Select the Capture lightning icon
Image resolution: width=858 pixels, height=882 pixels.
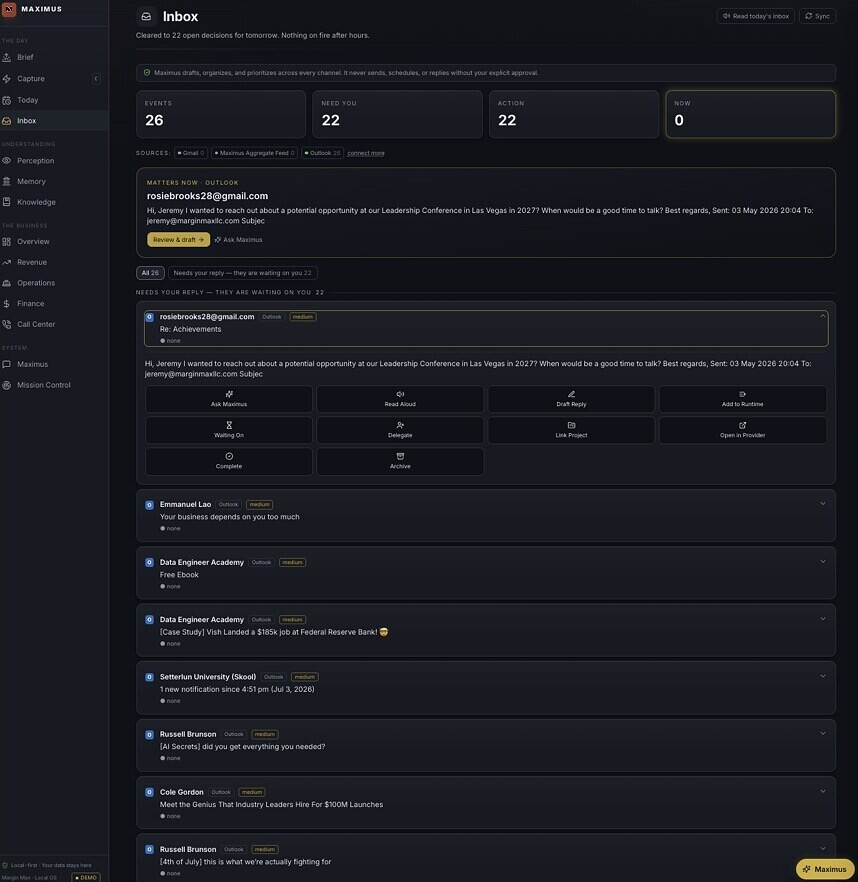(7, 79)
